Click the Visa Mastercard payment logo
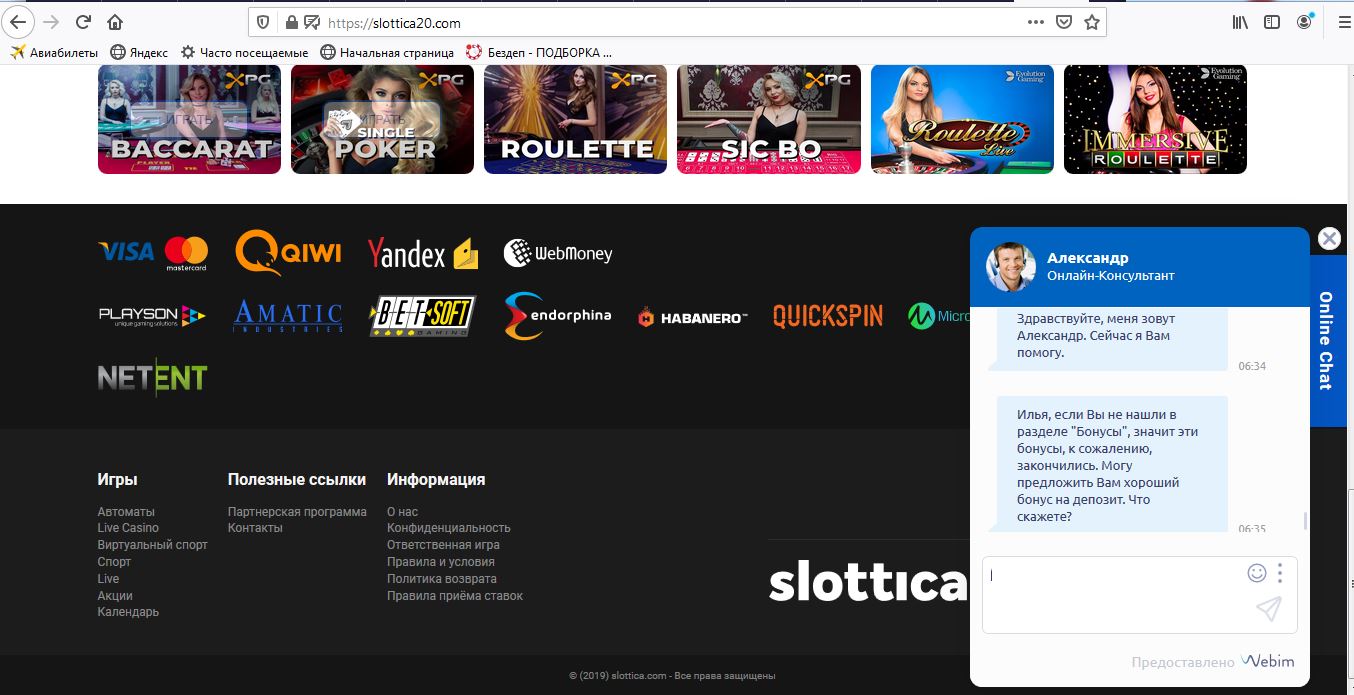This screenshot has width=1354, height=695. [153, 253]
